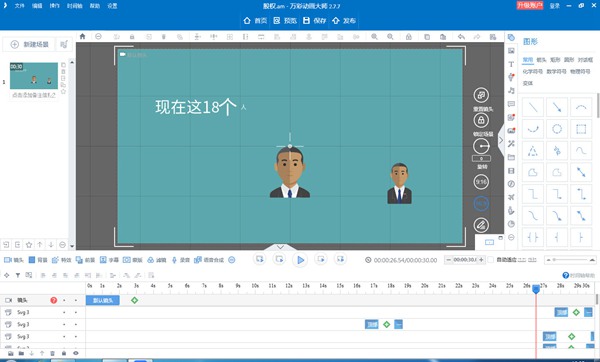Image resolution: width=600 pixels, height=362 pixels.
Task: Open the 时间轴 (Timeline) menu
Action: [75, 6]
